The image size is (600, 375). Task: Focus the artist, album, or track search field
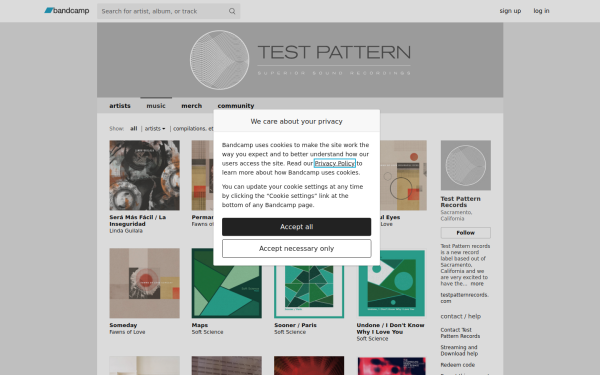coord(168,11)
